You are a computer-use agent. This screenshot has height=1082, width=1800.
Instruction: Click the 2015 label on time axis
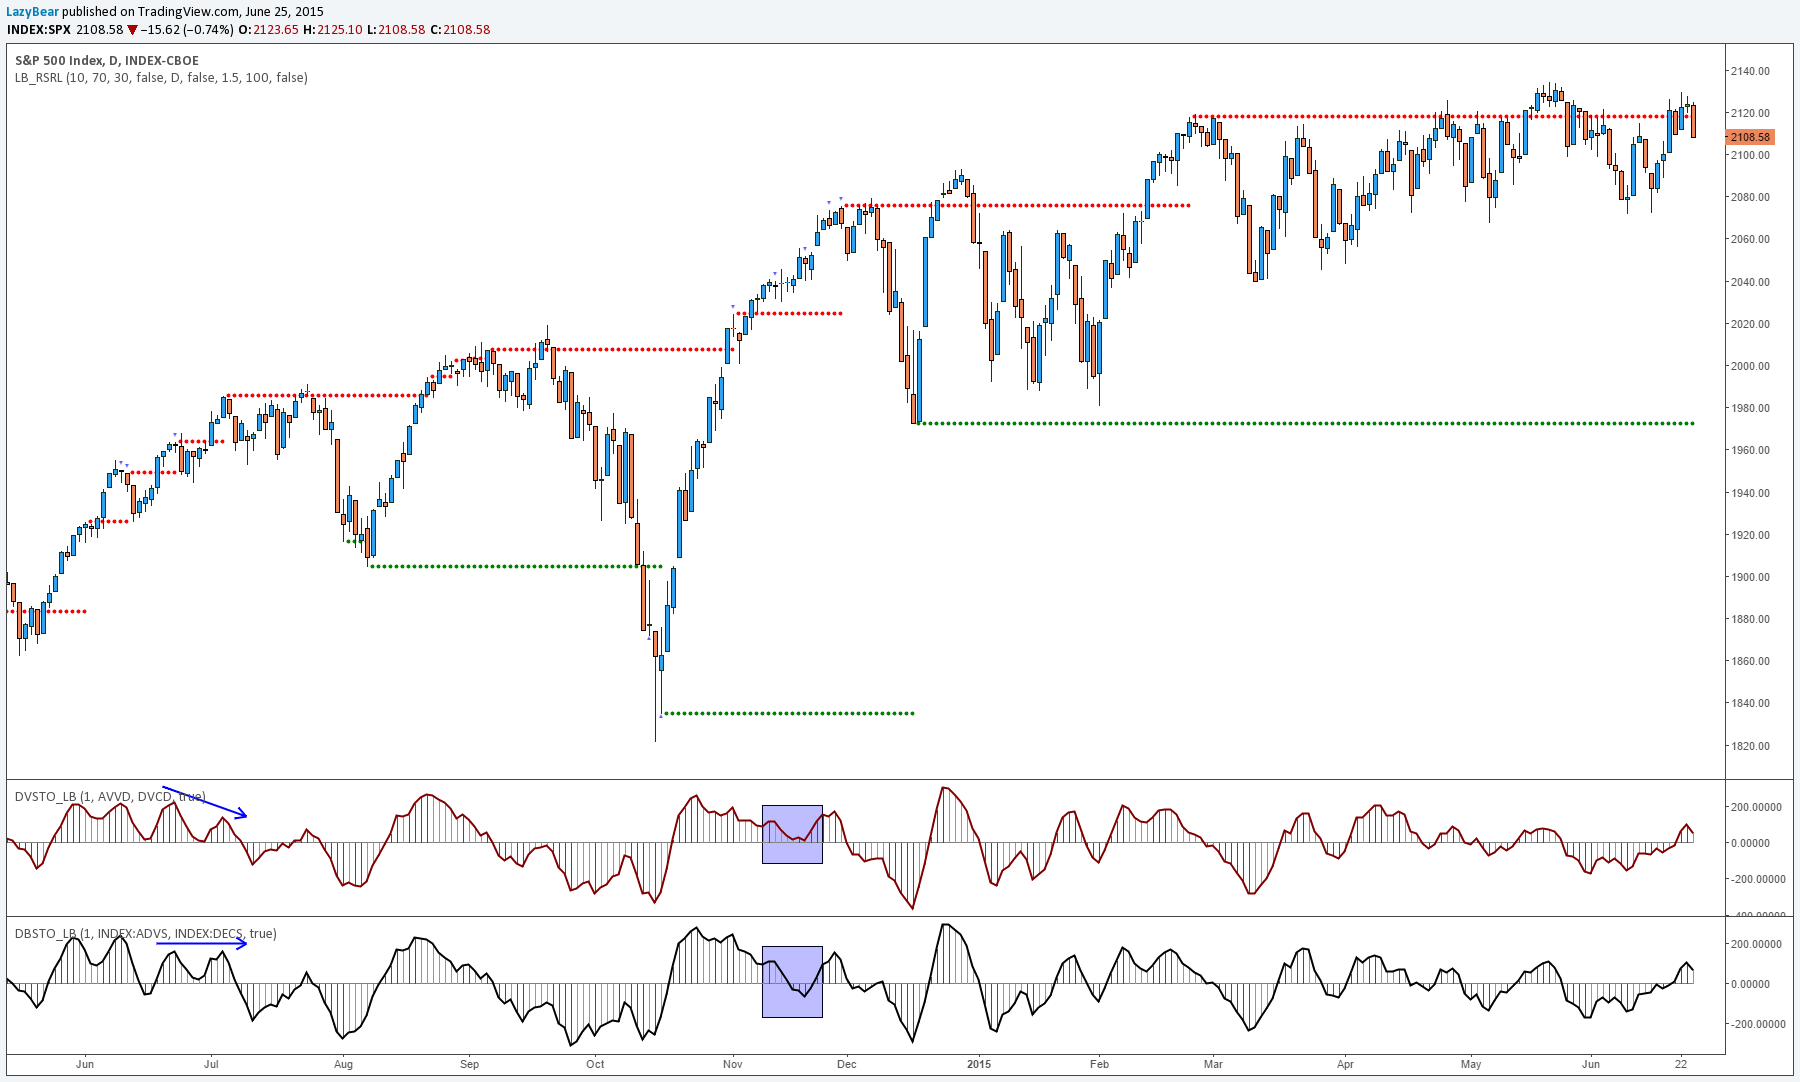[979, 1064]
